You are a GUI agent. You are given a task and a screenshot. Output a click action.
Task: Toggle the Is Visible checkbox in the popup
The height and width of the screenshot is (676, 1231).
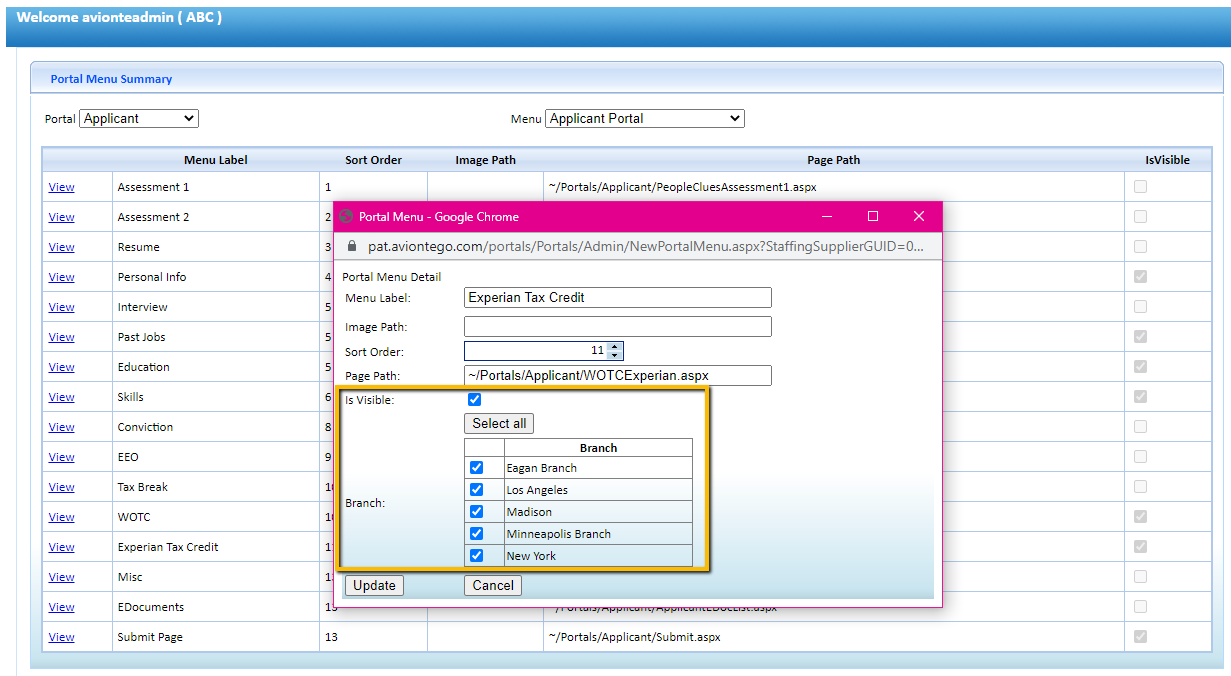tap(475, 400)
